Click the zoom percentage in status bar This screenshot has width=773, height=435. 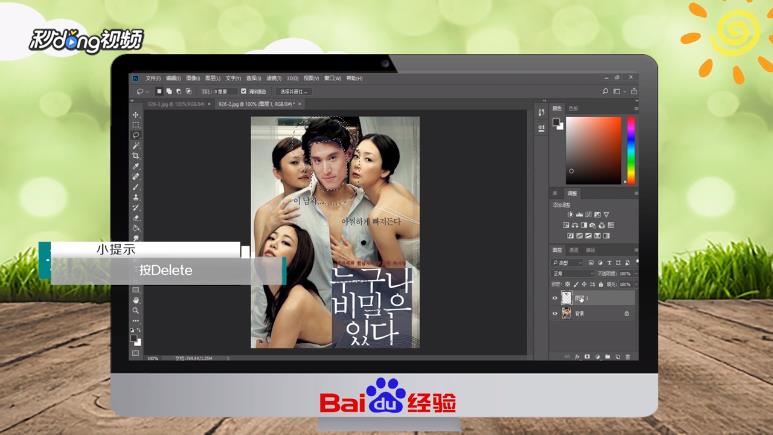coord(153,358)
